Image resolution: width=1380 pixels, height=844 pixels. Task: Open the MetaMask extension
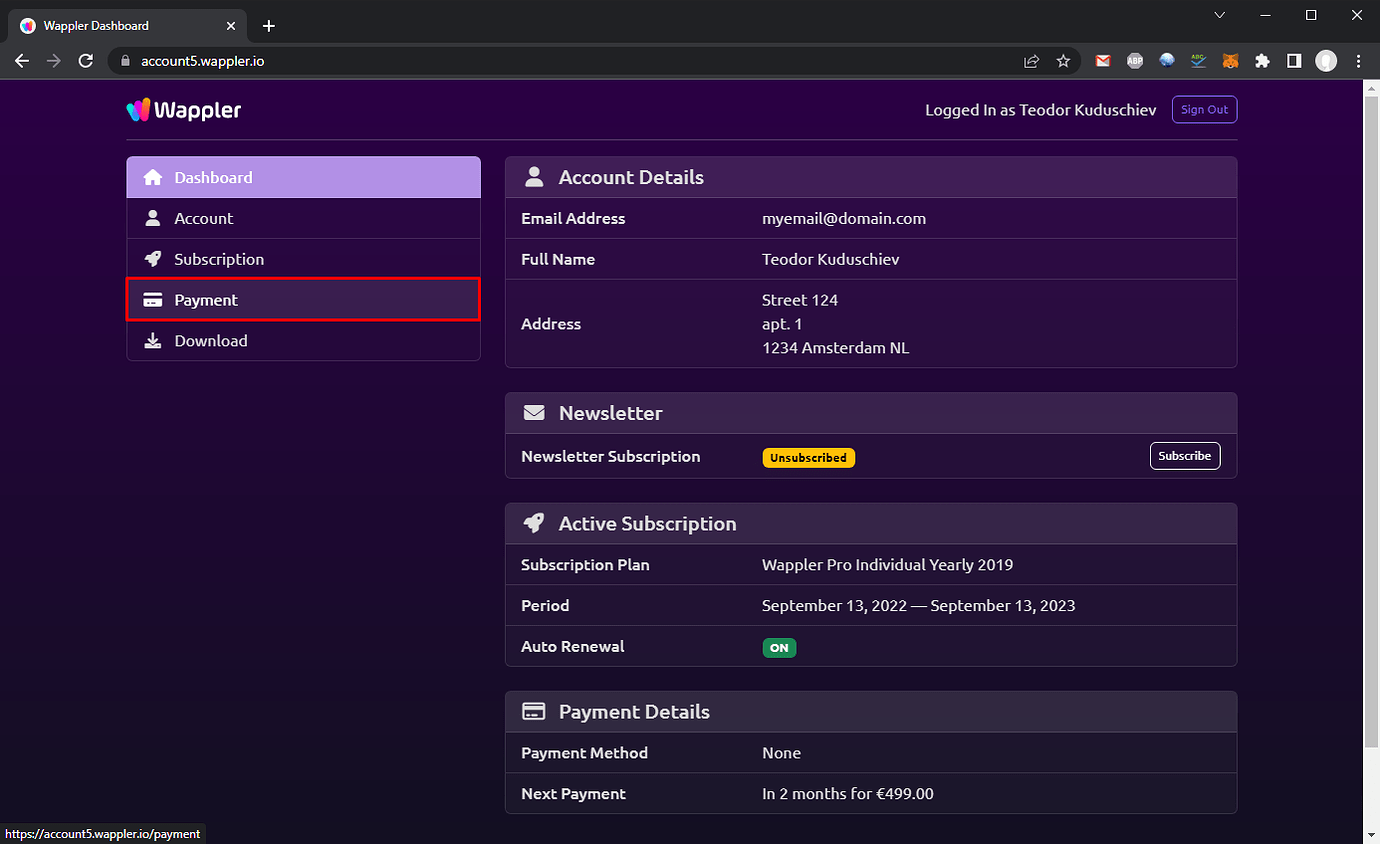click(x=1230, y=61)
